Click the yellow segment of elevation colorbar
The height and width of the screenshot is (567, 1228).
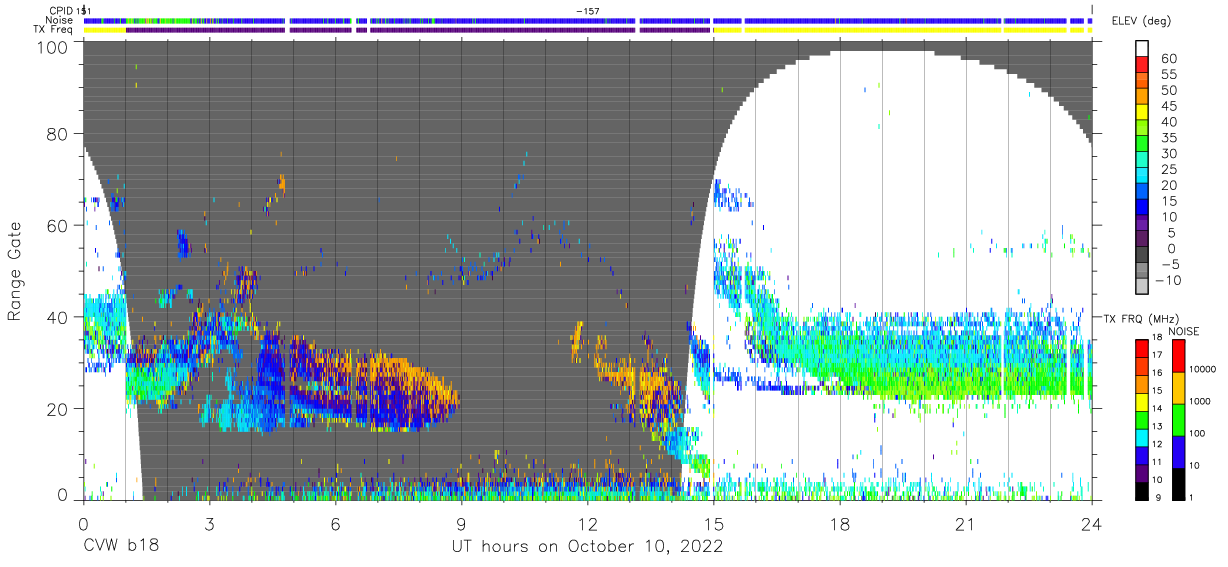(x=1142, y=113)
